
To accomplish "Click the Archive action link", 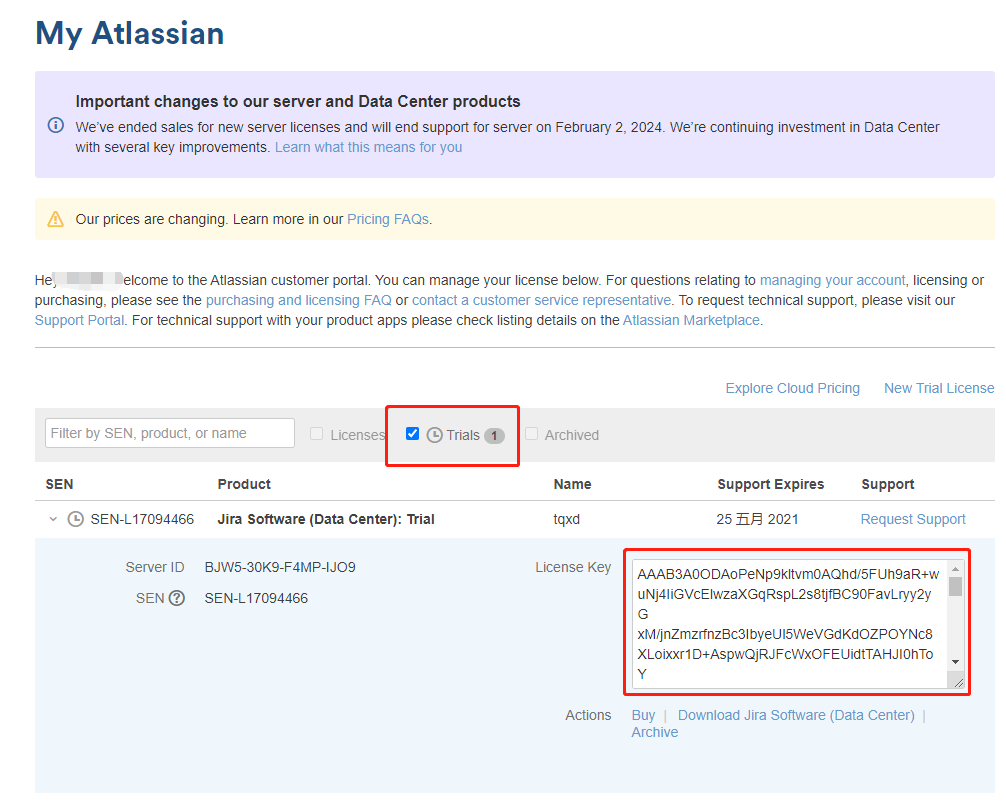I will coord(654,733).
